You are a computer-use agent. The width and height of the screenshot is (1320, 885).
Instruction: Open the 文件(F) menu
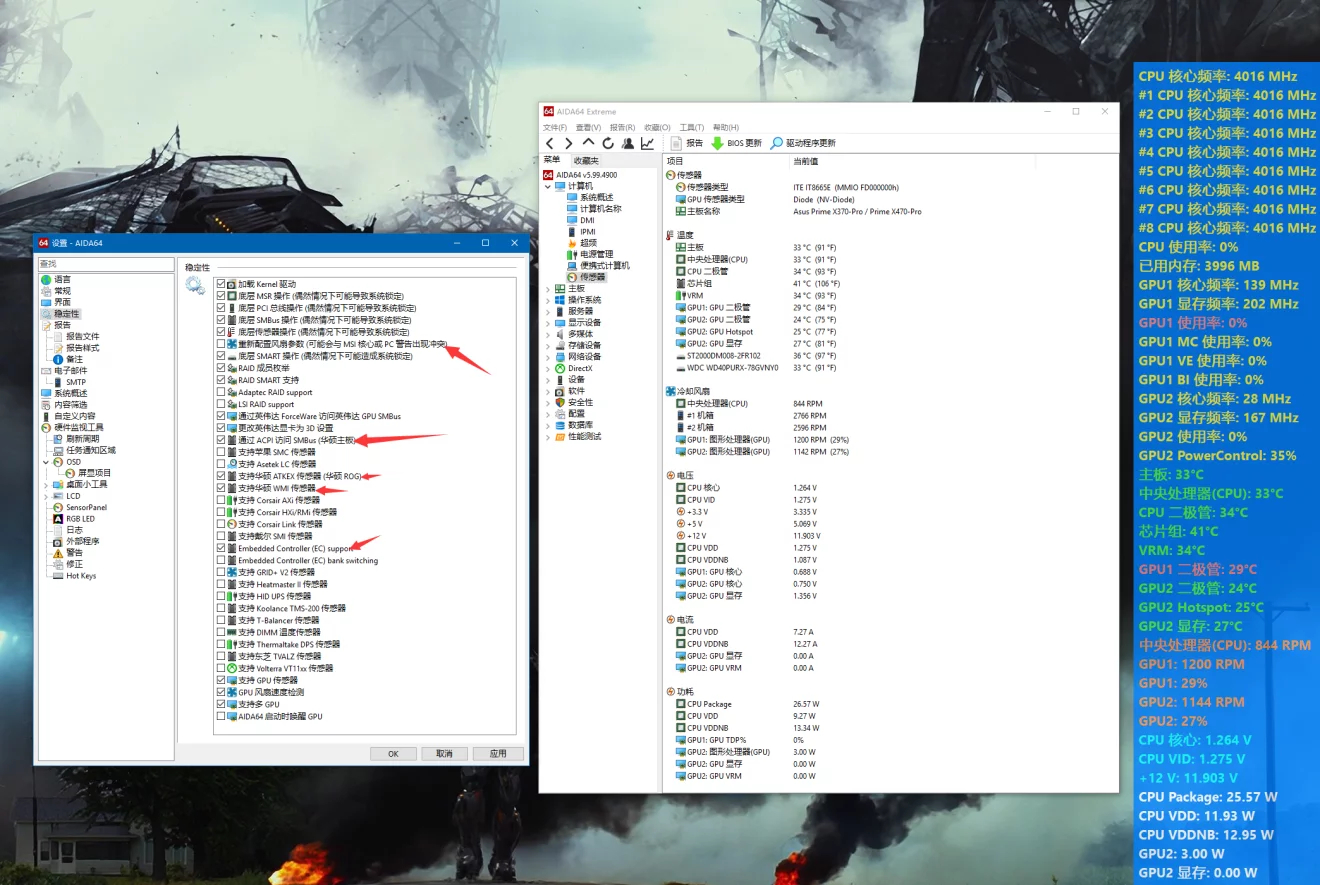[555, 128]
